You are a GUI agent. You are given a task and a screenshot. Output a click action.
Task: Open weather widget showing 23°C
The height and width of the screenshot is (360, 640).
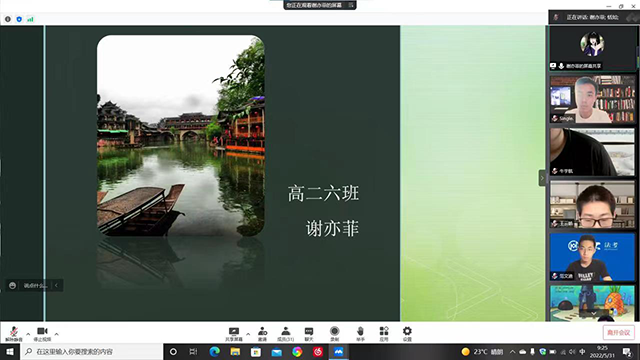[x=482, y=351]
